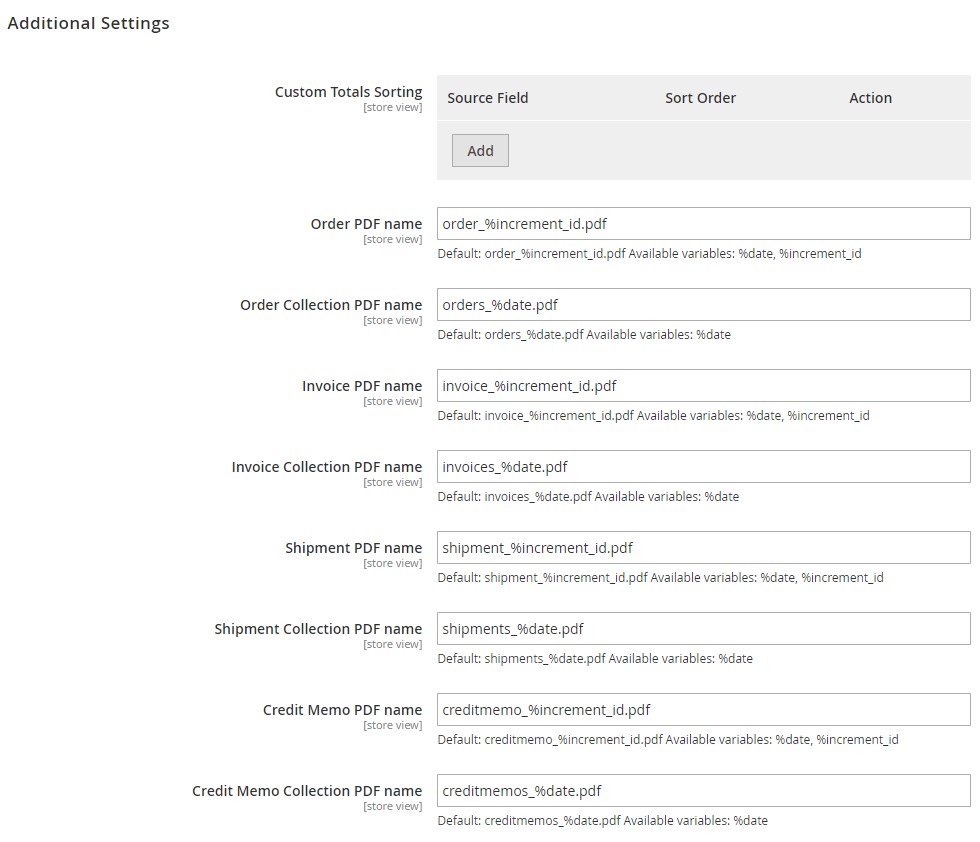Screen dimensions: 980x842
Task: Select the Credit Memo Collection PDF name box
Action: coord(703,791)
